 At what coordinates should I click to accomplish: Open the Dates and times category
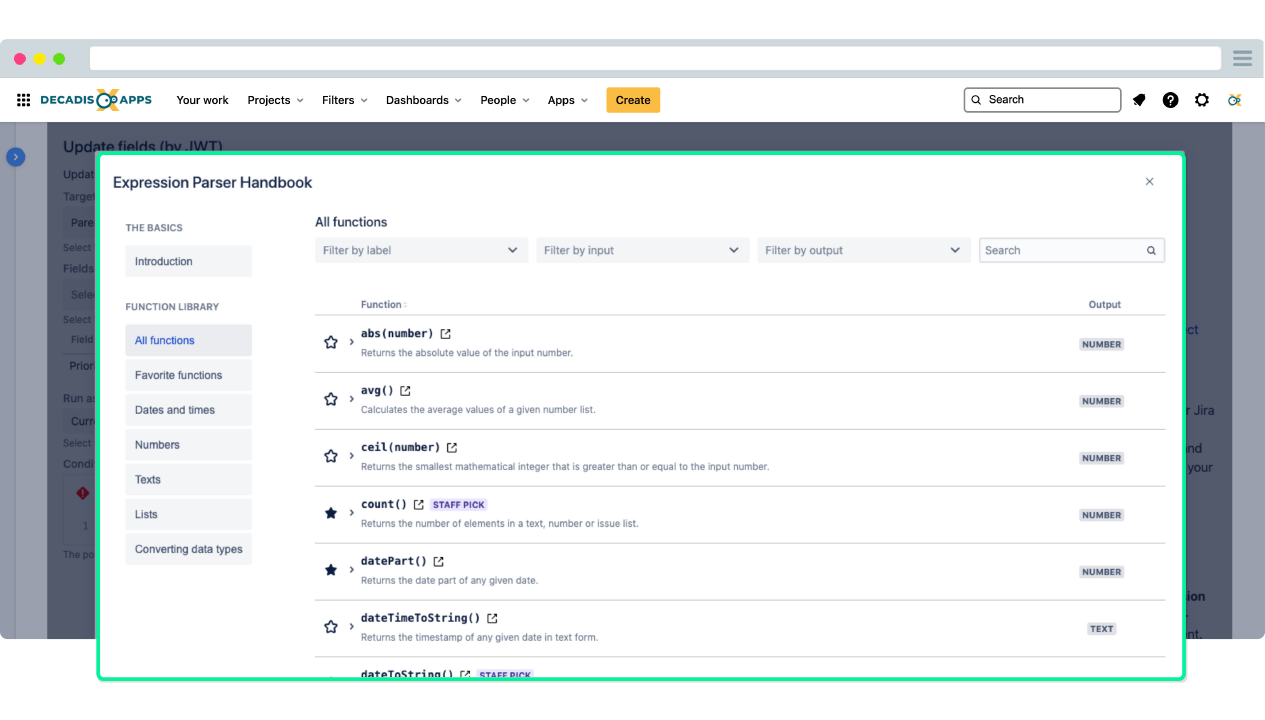pyautogui.click(x=188, y=410)
